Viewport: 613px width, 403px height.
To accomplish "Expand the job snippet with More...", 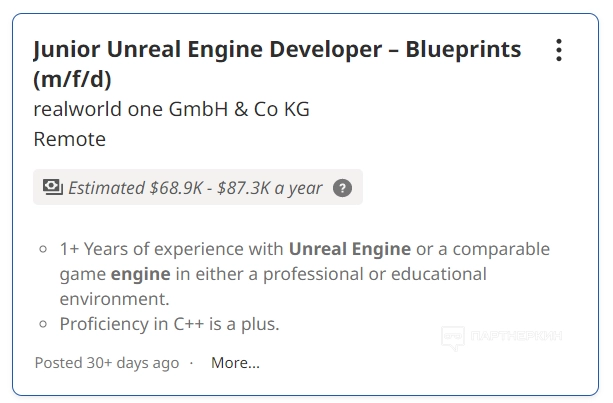I will [x=235, y=363].
